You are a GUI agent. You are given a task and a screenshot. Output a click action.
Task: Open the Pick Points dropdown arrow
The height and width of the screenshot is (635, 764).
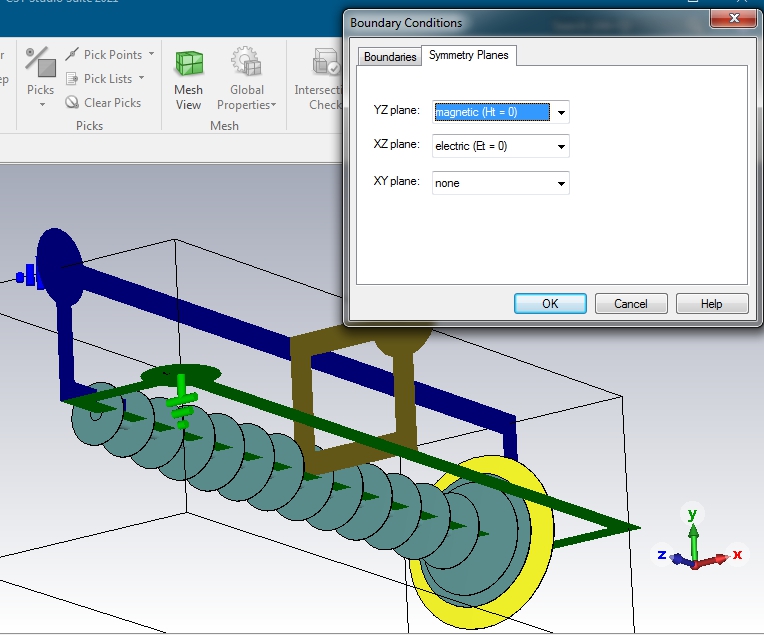(x=152, y=54)
